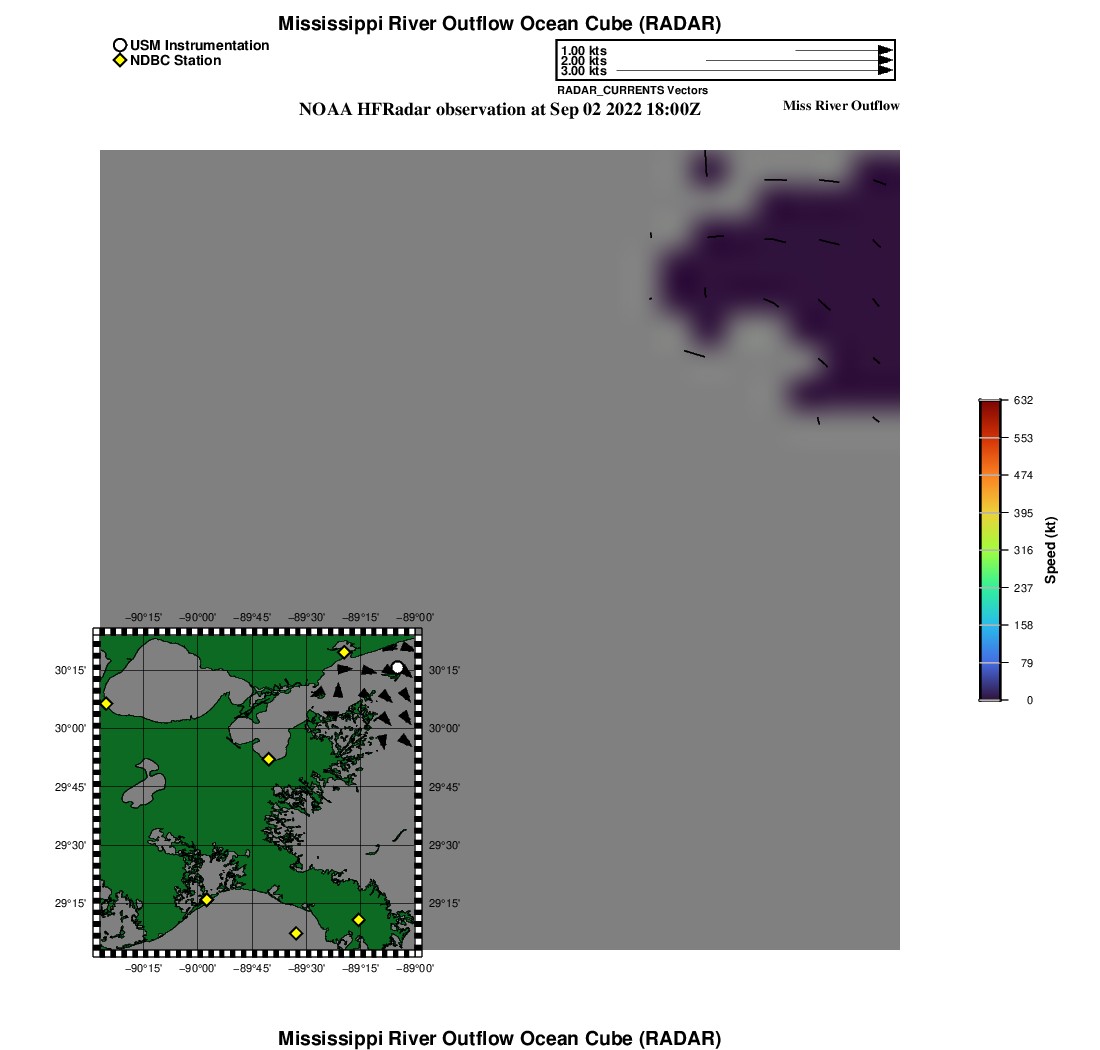Screen dimensions: 1100x1050
Task: Select the northernmost NDBC station diamond
Action: (344, 652)
